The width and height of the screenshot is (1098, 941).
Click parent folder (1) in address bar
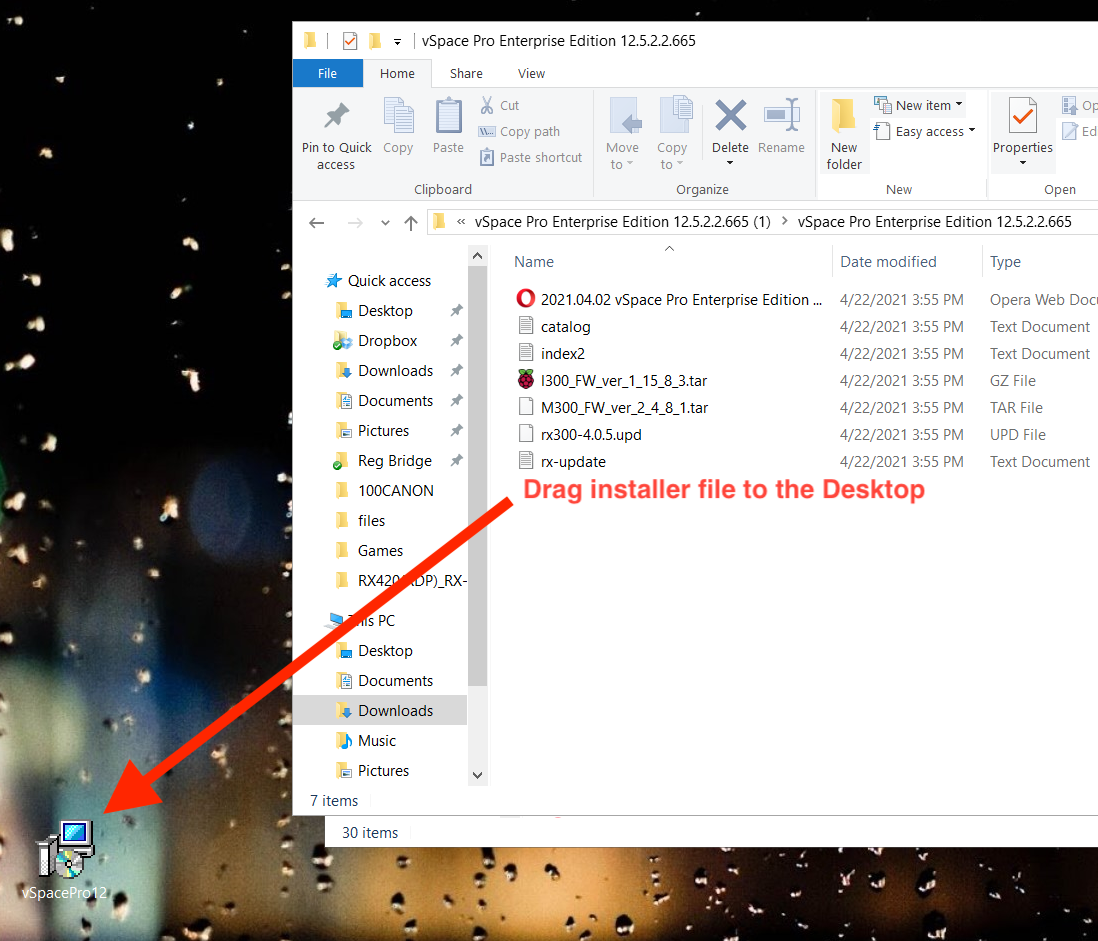pos(622,222)
